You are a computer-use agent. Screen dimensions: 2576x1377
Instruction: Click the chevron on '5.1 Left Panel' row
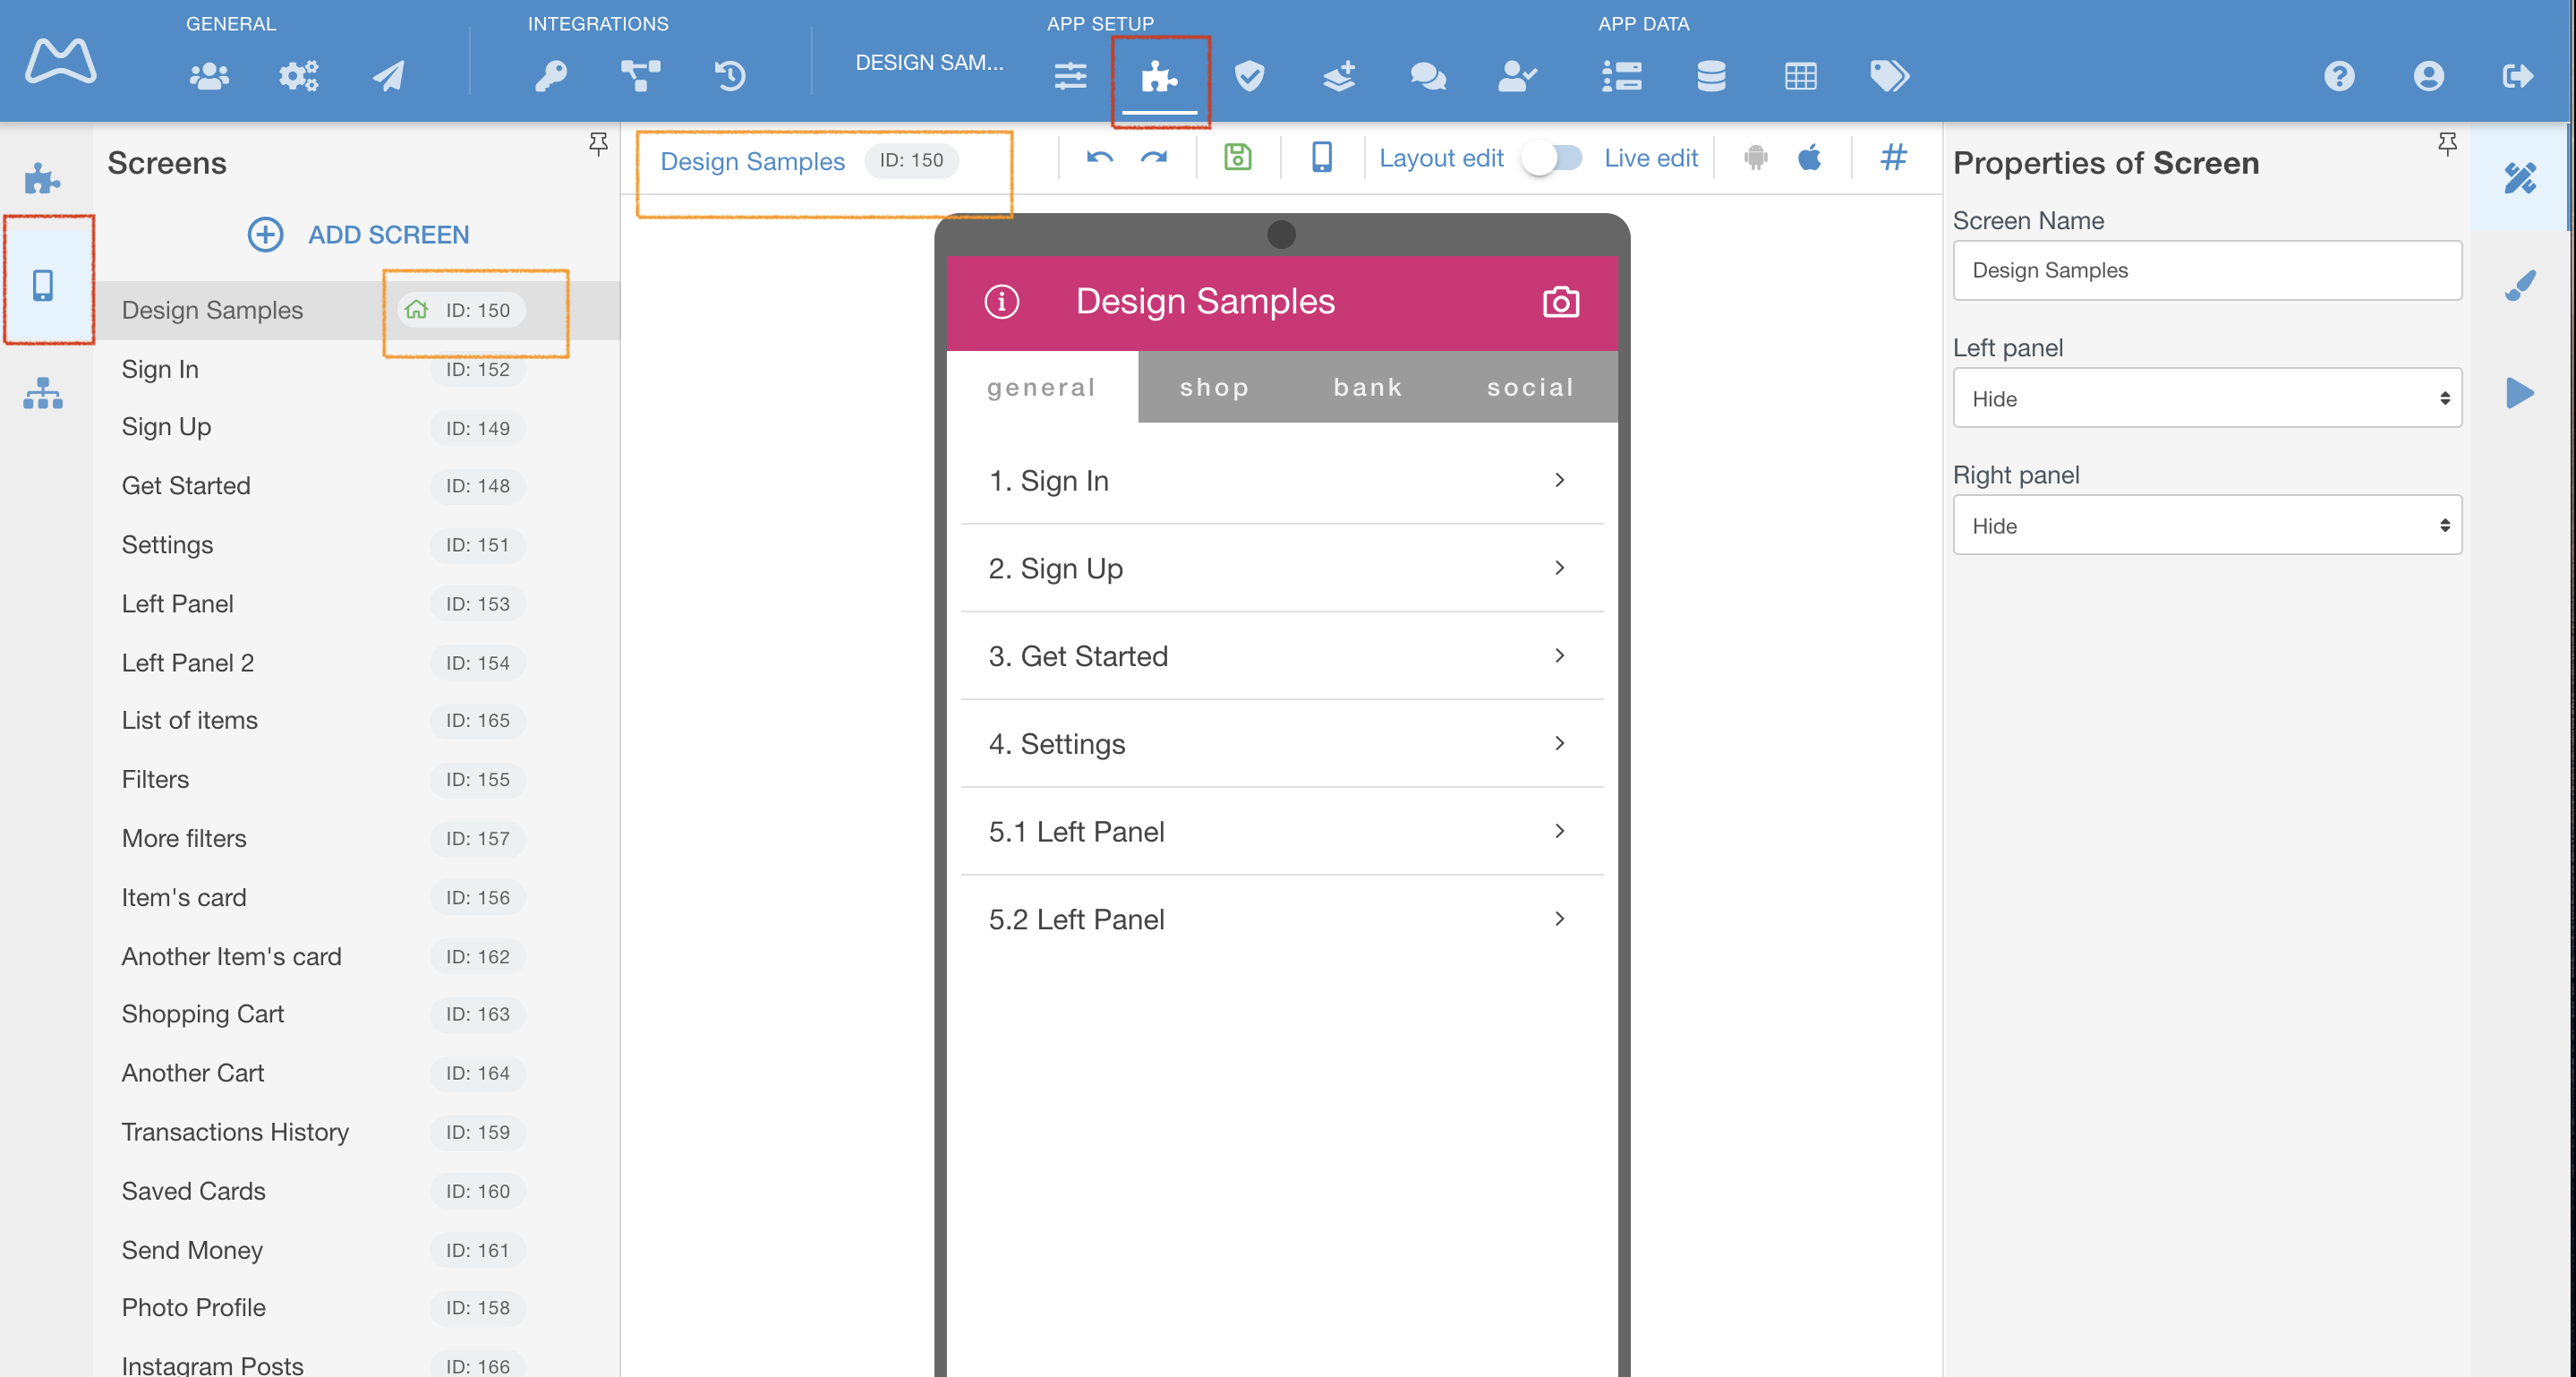pyautogui.click(x=1560, y=831)
